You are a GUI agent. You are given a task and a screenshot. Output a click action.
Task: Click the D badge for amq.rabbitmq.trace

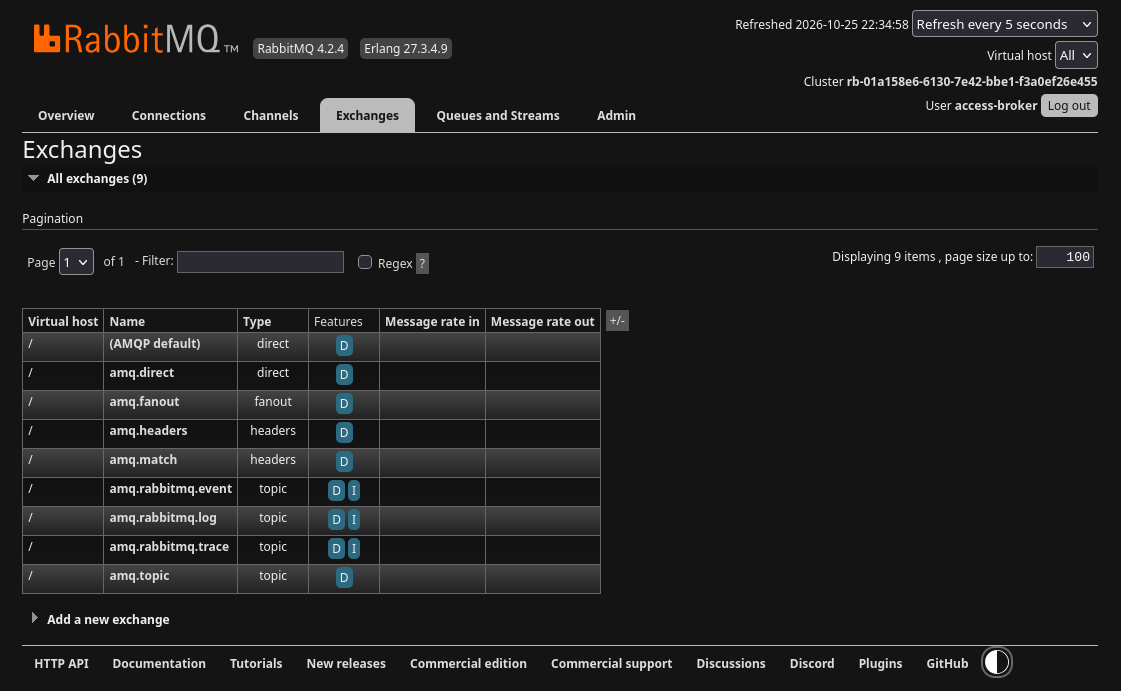(x=336, y=549)
